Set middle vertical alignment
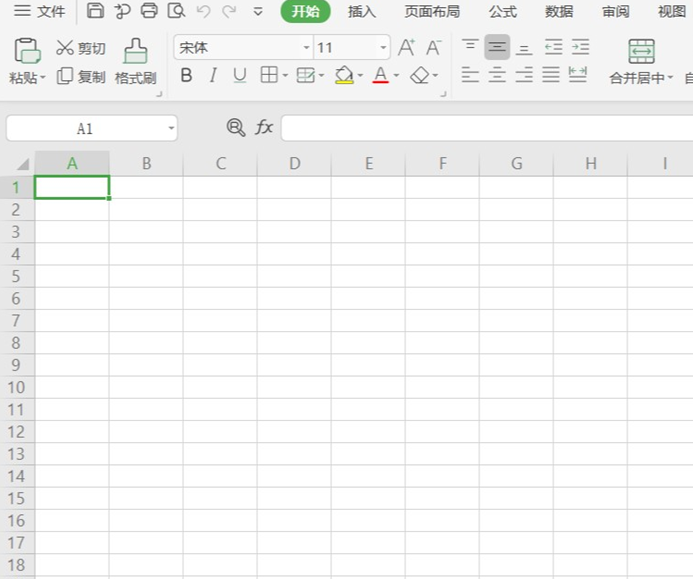Viewport: 693px width, 579px height. tap(497, 46)
